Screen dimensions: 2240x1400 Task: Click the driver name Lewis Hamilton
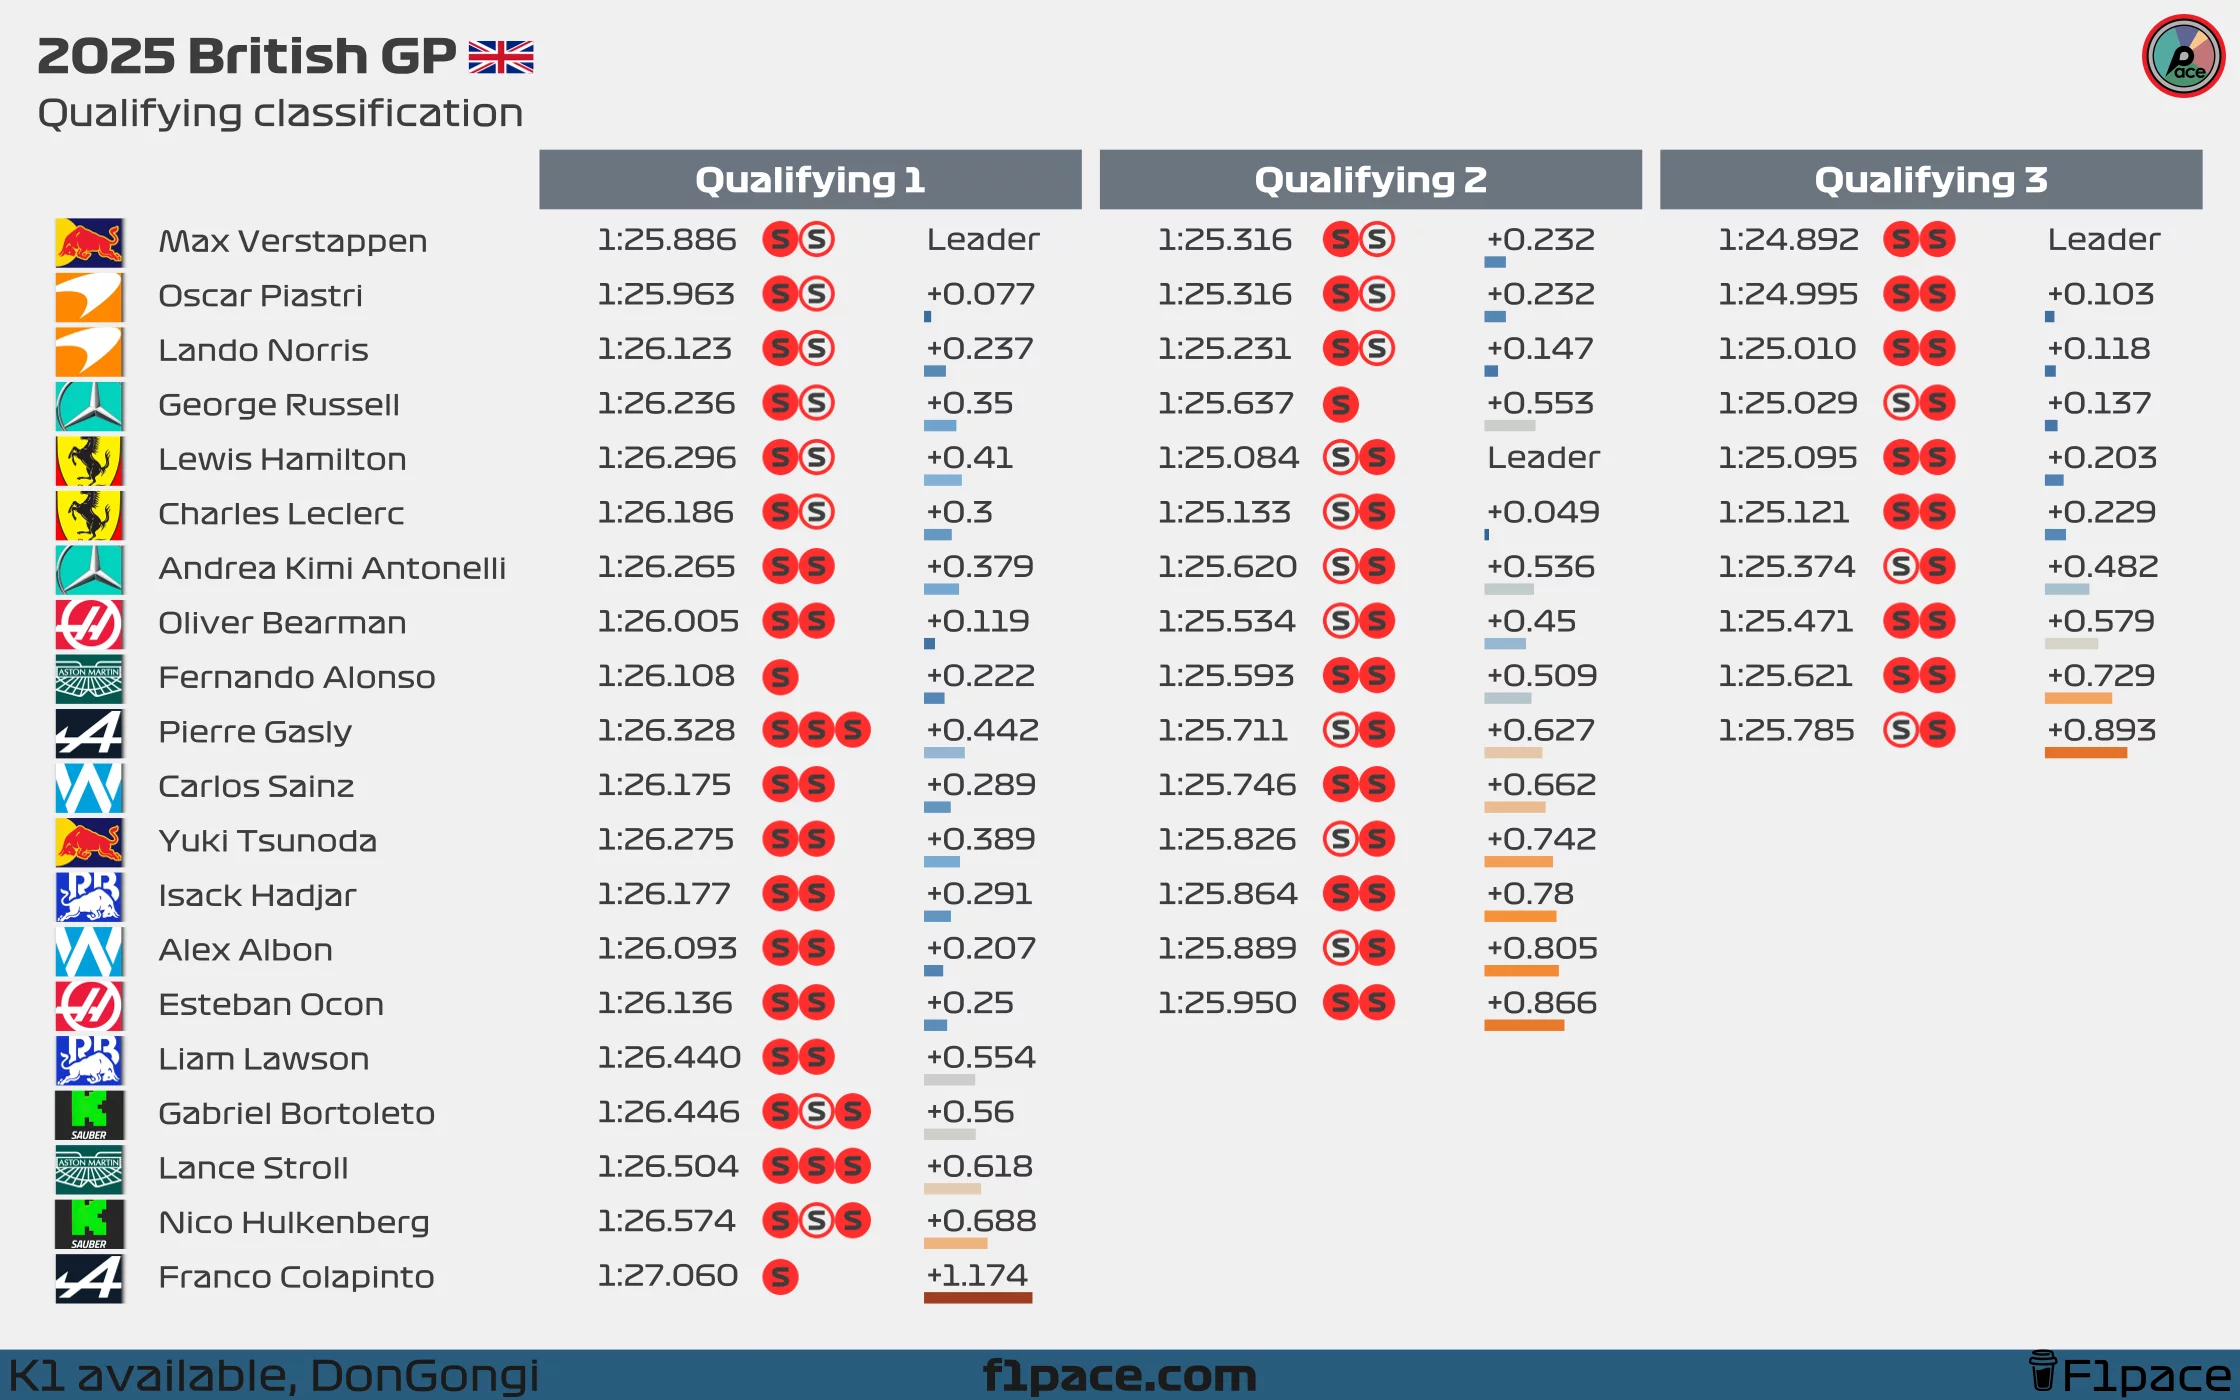282,460
